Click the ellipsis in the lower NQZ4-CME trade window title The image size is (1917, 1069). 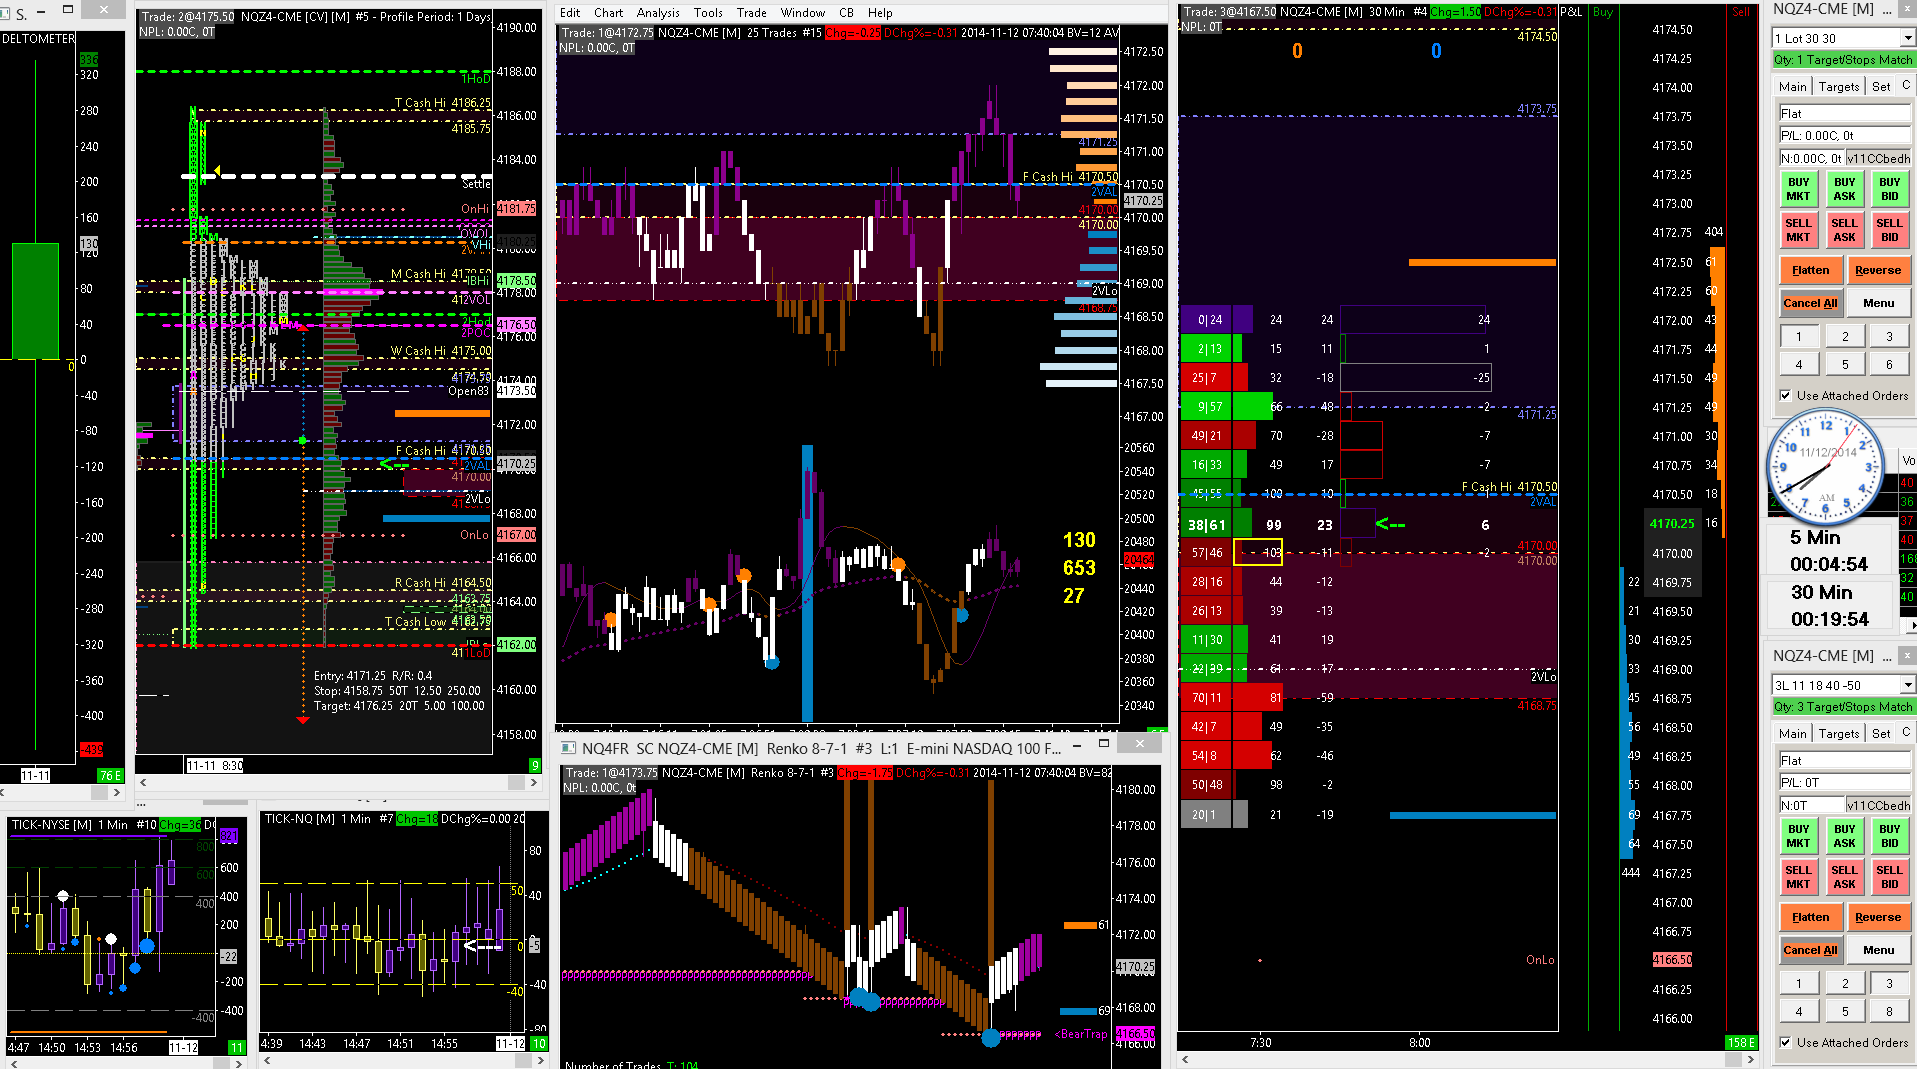coord(1887,656)
